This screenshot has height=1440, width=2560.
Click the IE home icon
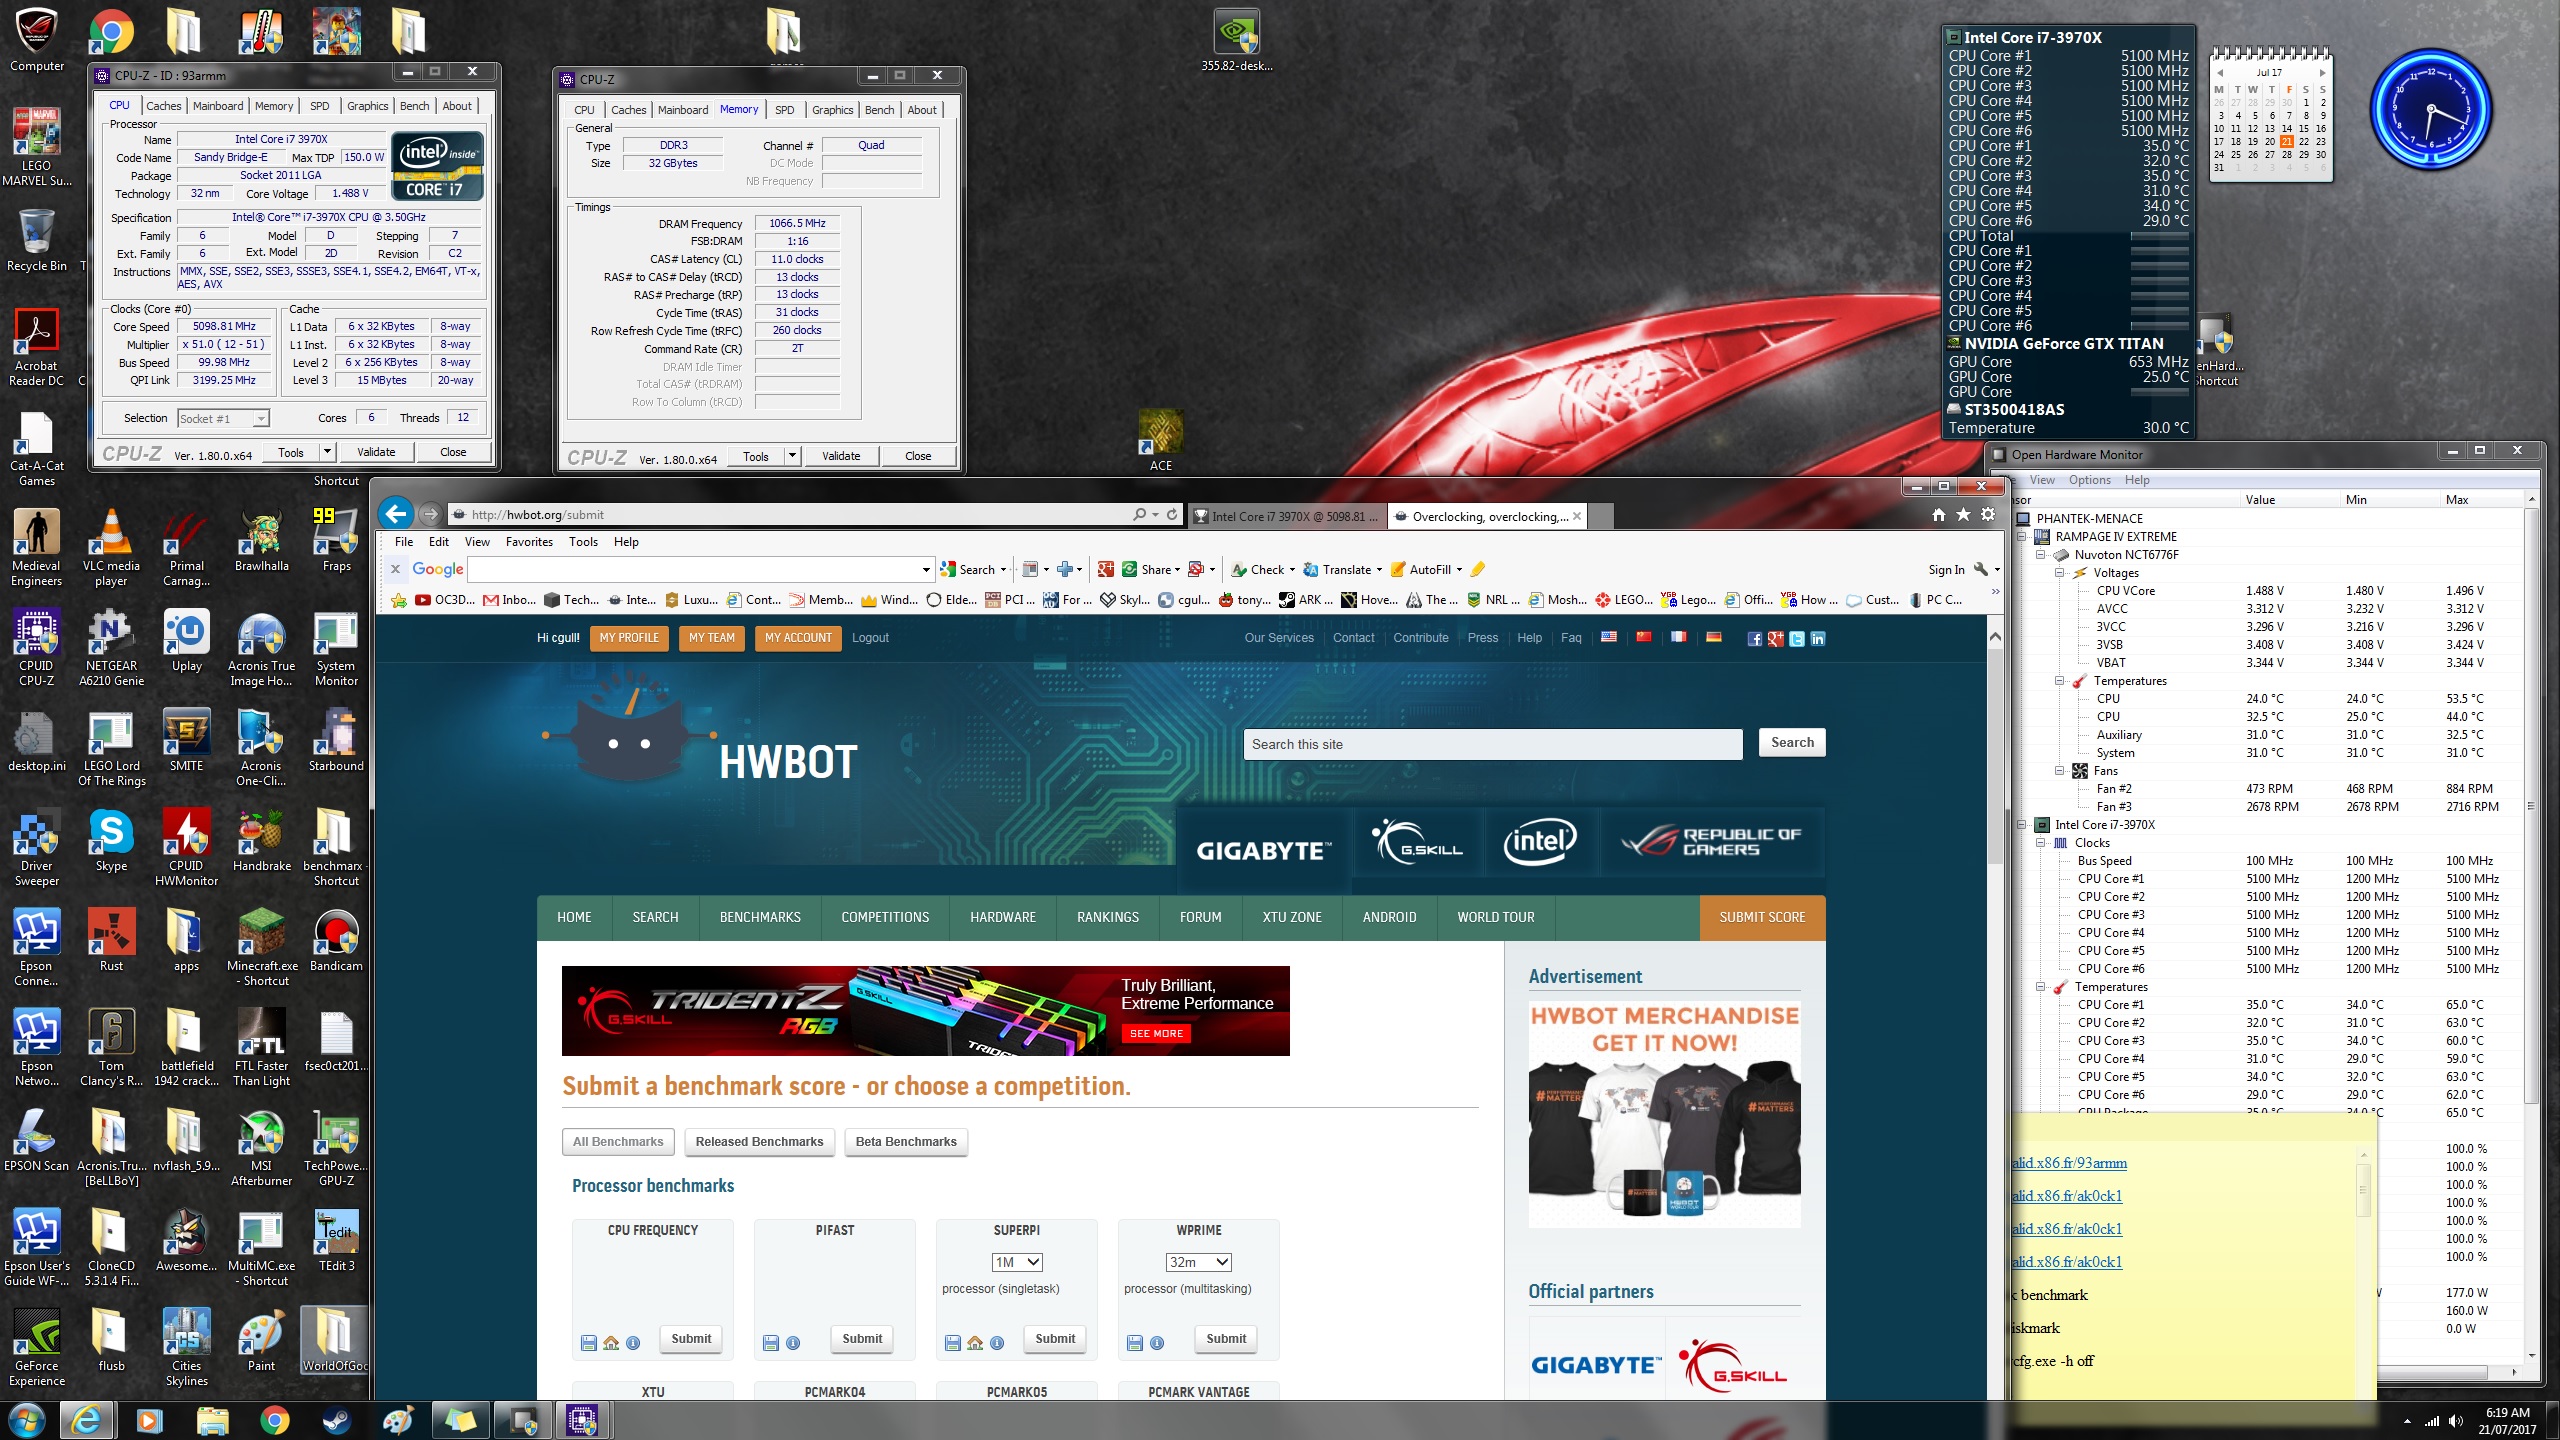(x=1939, y=514)
